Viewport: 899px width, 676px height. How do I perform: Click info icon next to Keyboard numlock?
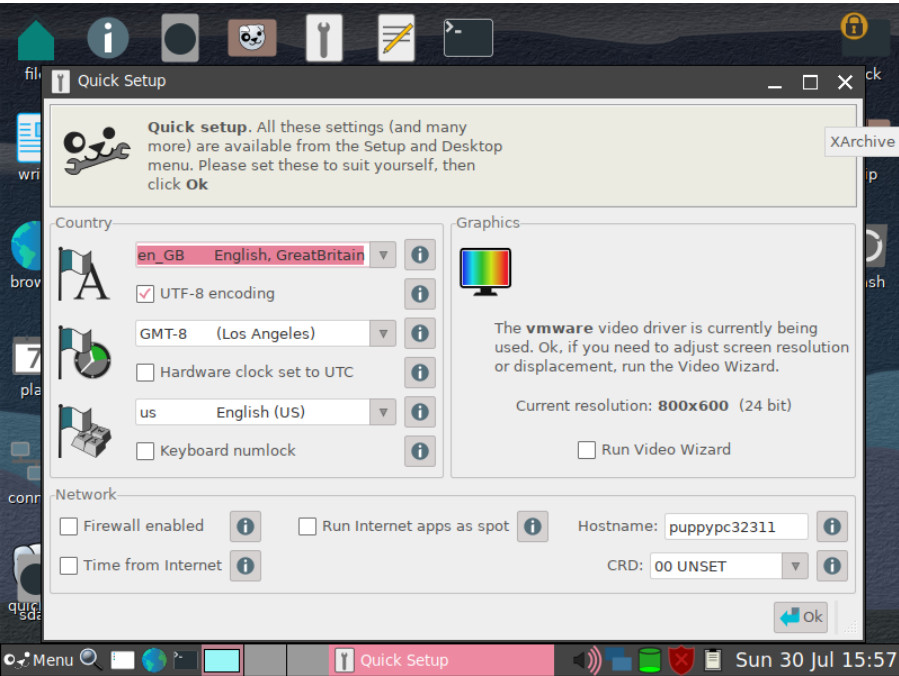click(x=420, y=451)
